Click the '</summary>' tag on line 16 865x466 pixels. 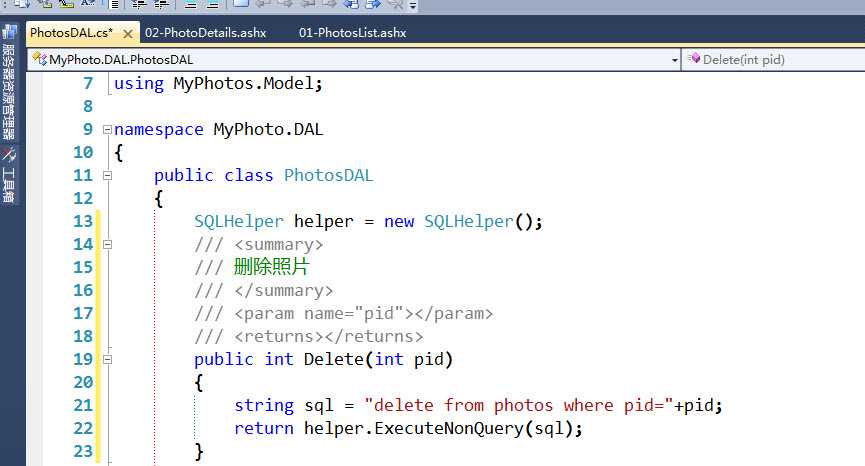(x=284, y=291)
